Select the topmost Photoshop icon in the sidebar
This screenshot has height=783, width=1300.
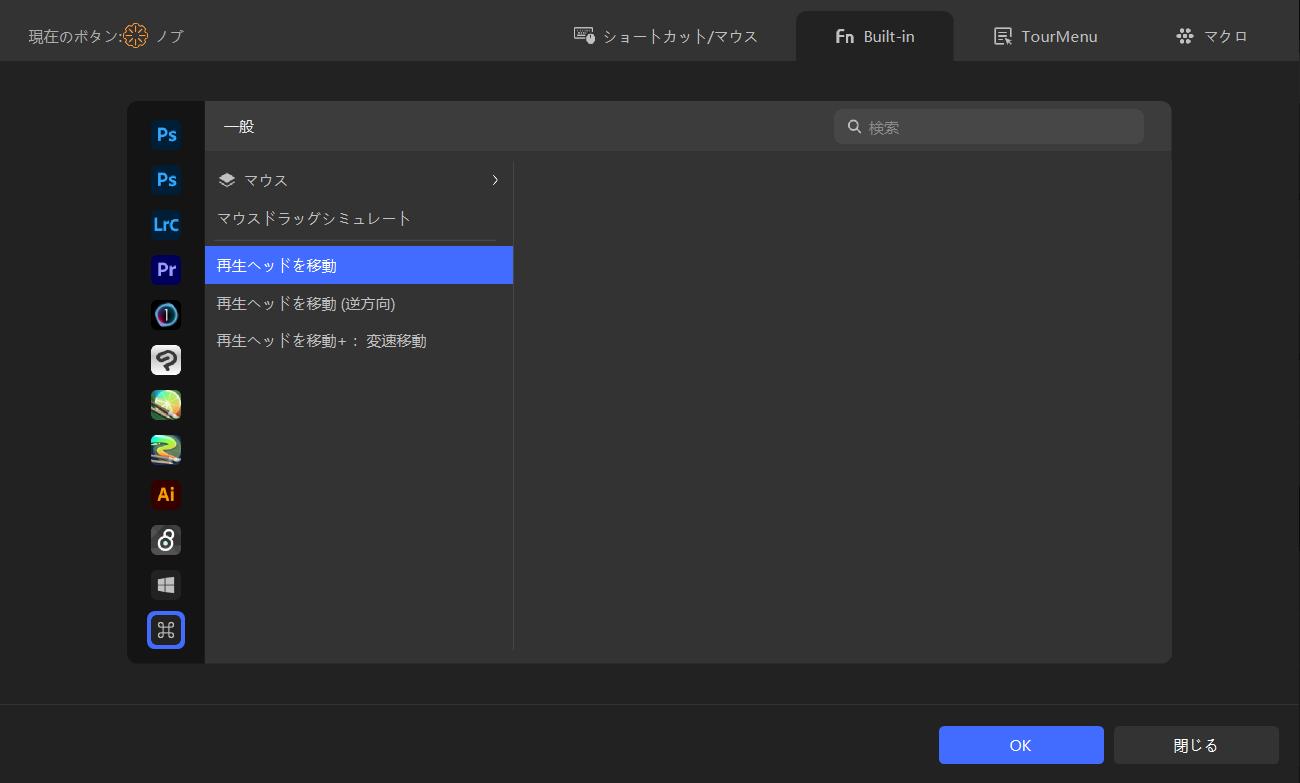coord(166,134)
